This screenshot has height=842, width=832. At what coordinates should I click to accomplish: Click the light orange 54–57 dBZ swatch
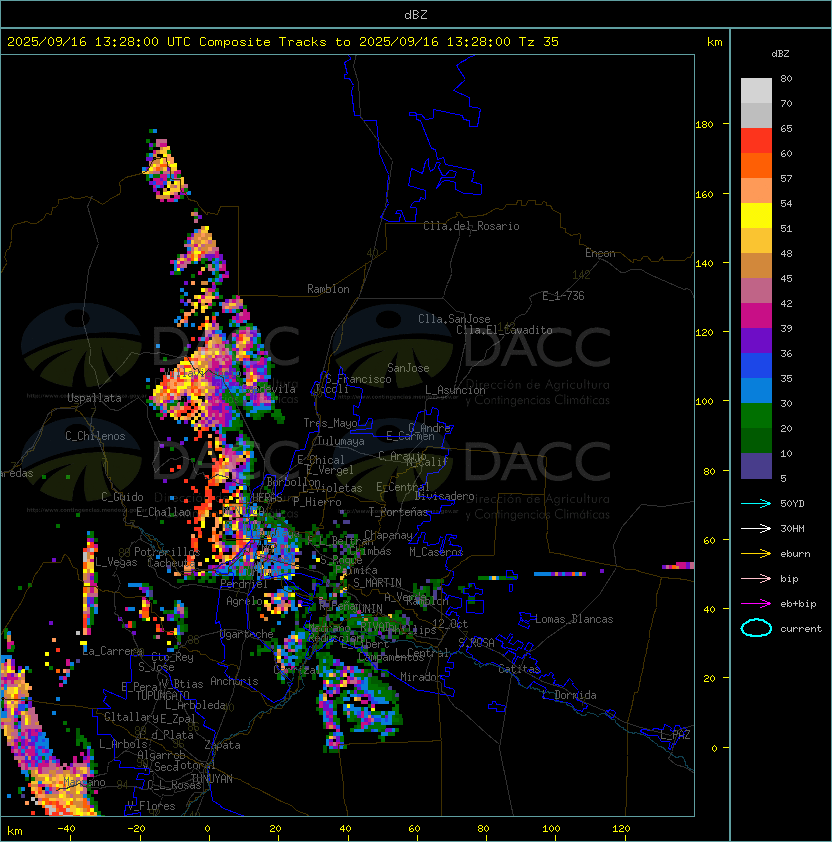tap(756, 191)
